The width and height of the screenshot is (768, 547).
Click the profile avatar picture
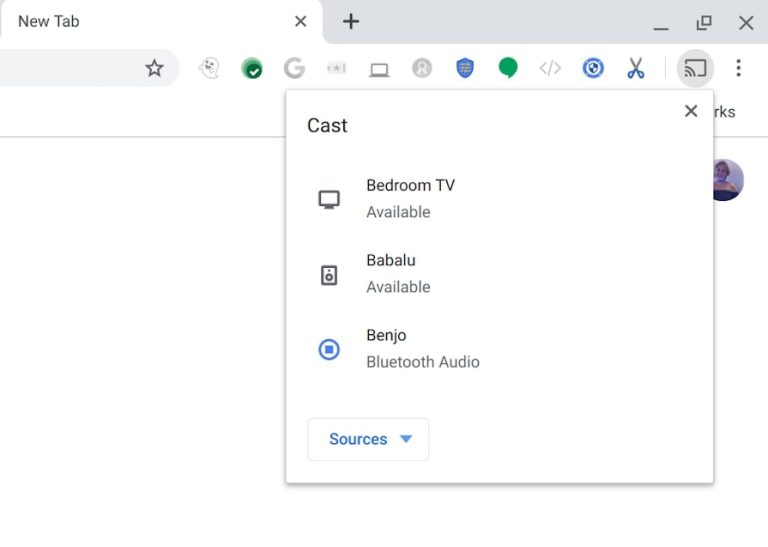point(728,180)
